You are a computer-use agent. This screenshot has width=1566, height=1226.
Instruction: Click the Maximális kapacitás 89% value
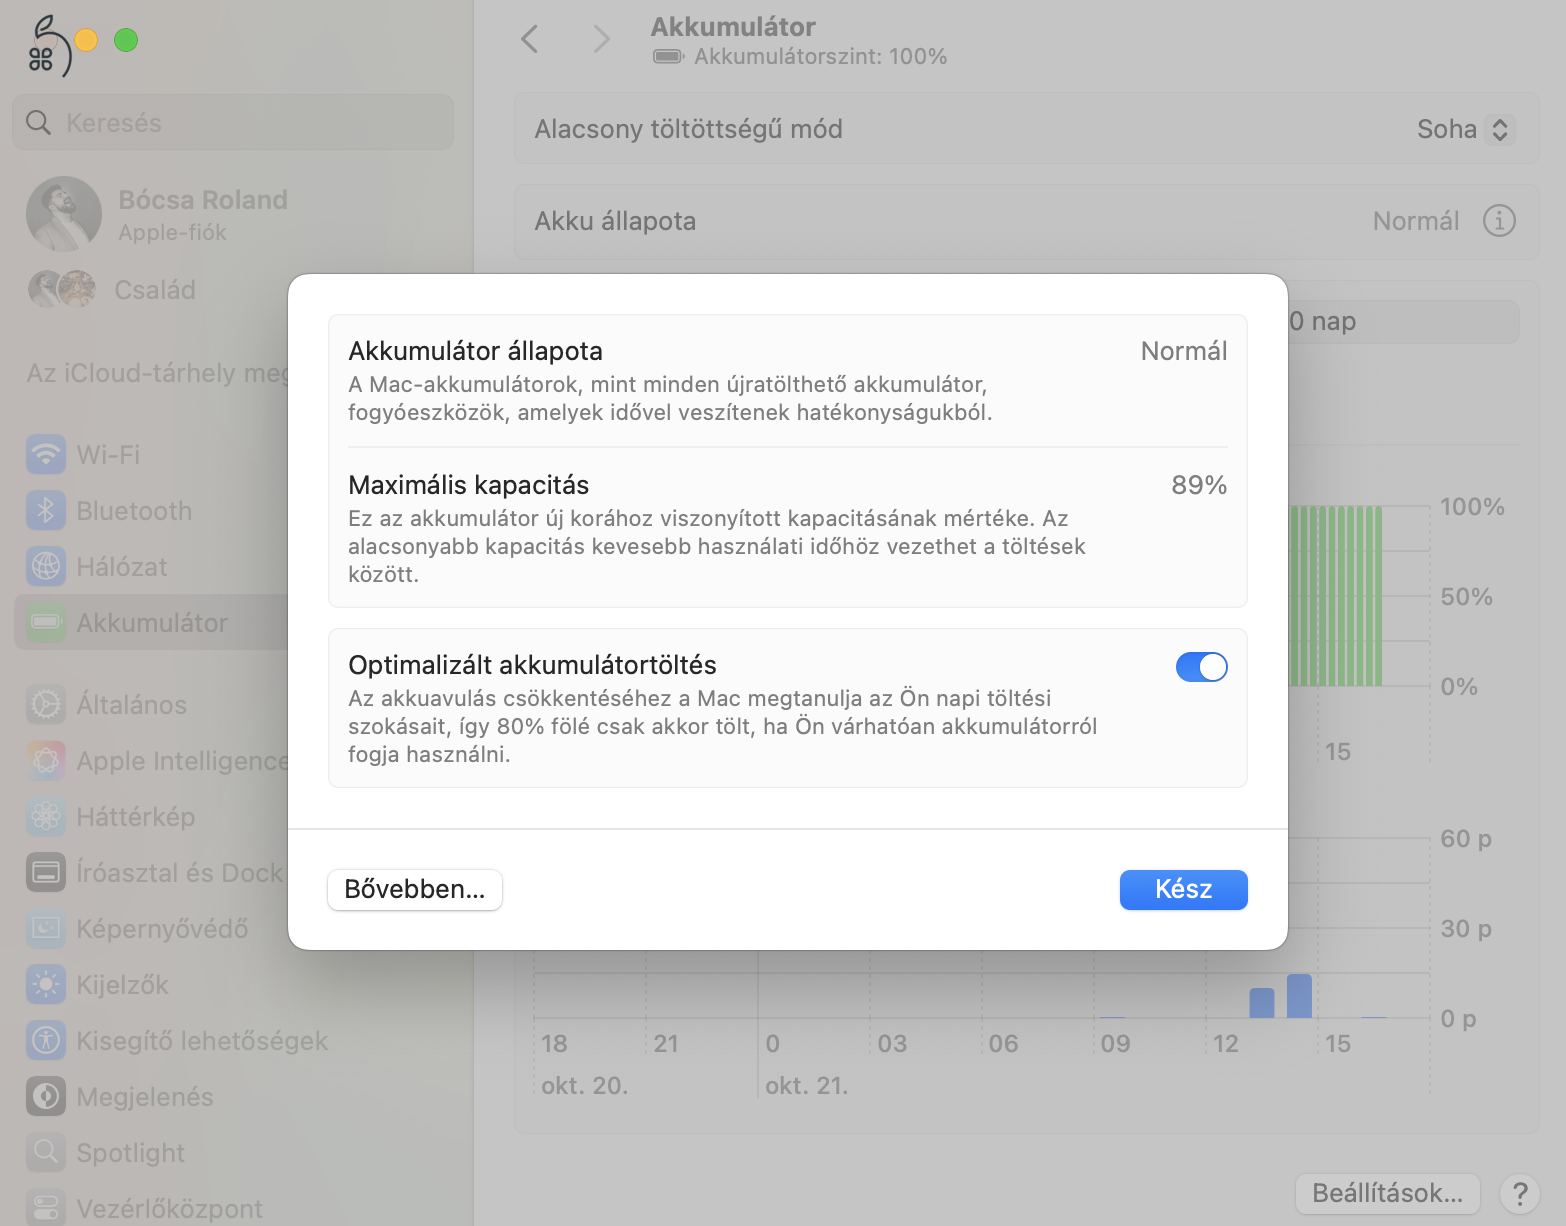click(1199, 485)
